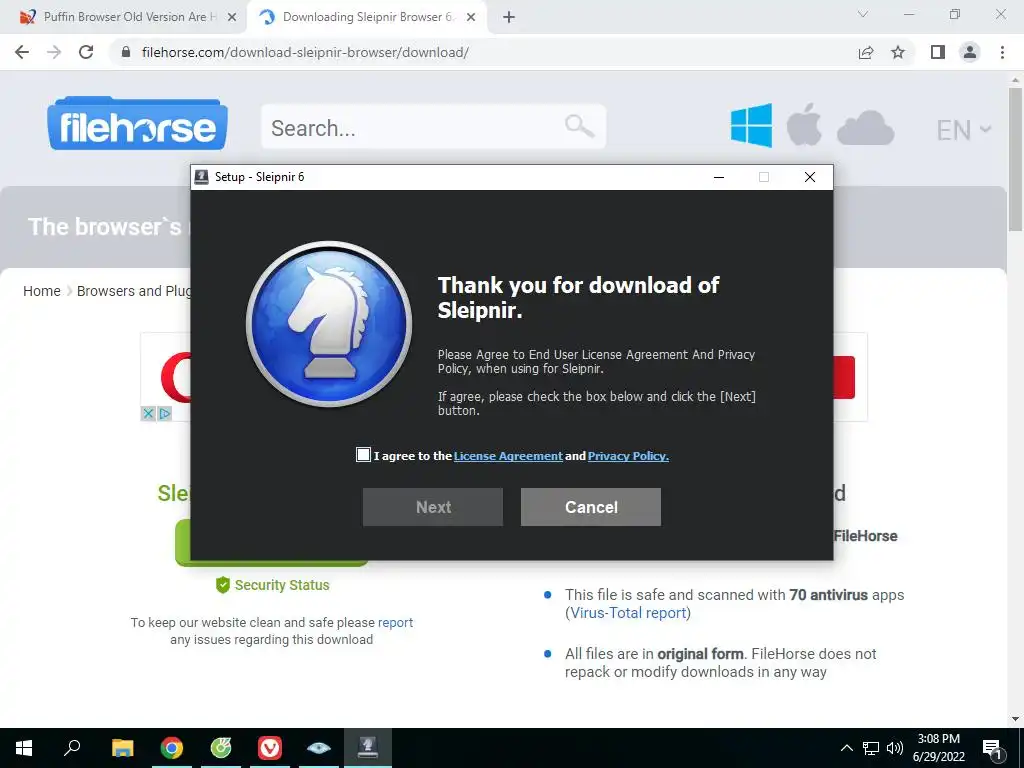Open the Privacy Policy link
Screen dimensions: 1024x768
[x=628, y=456]
